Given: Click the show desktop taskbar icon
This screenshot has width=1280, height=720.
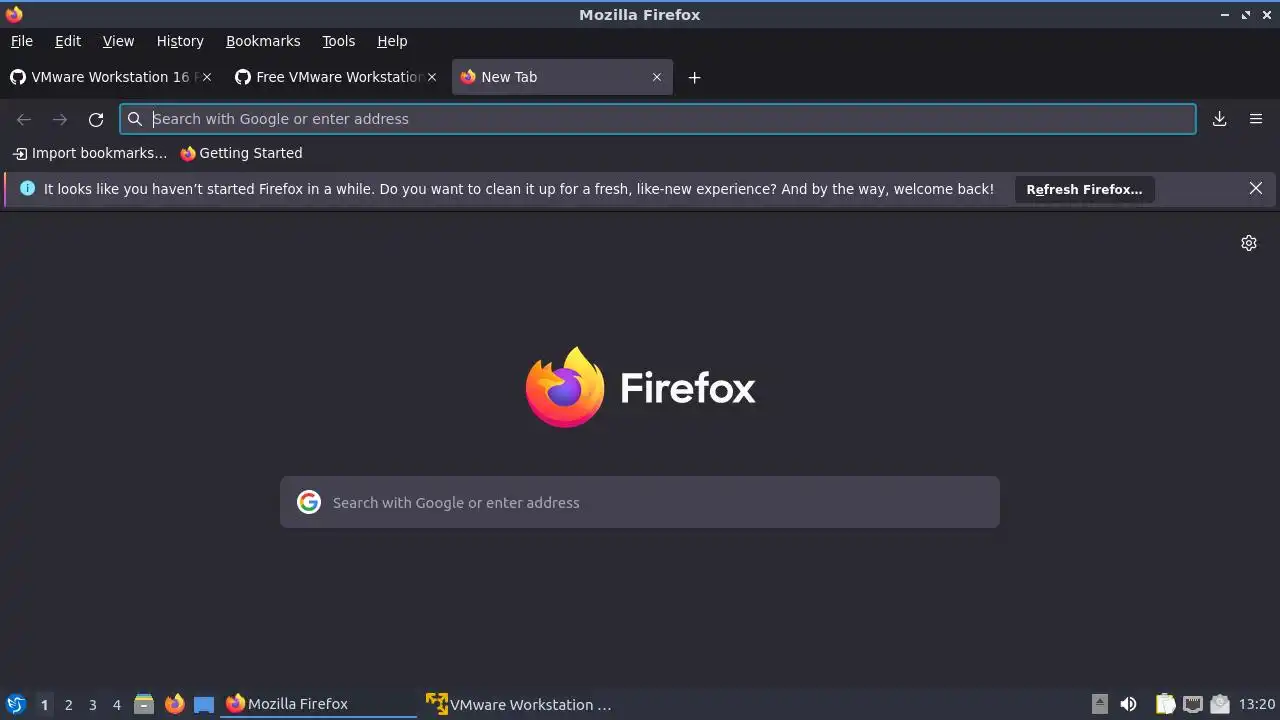Looking at the screenshot, I should coord(204,704).
